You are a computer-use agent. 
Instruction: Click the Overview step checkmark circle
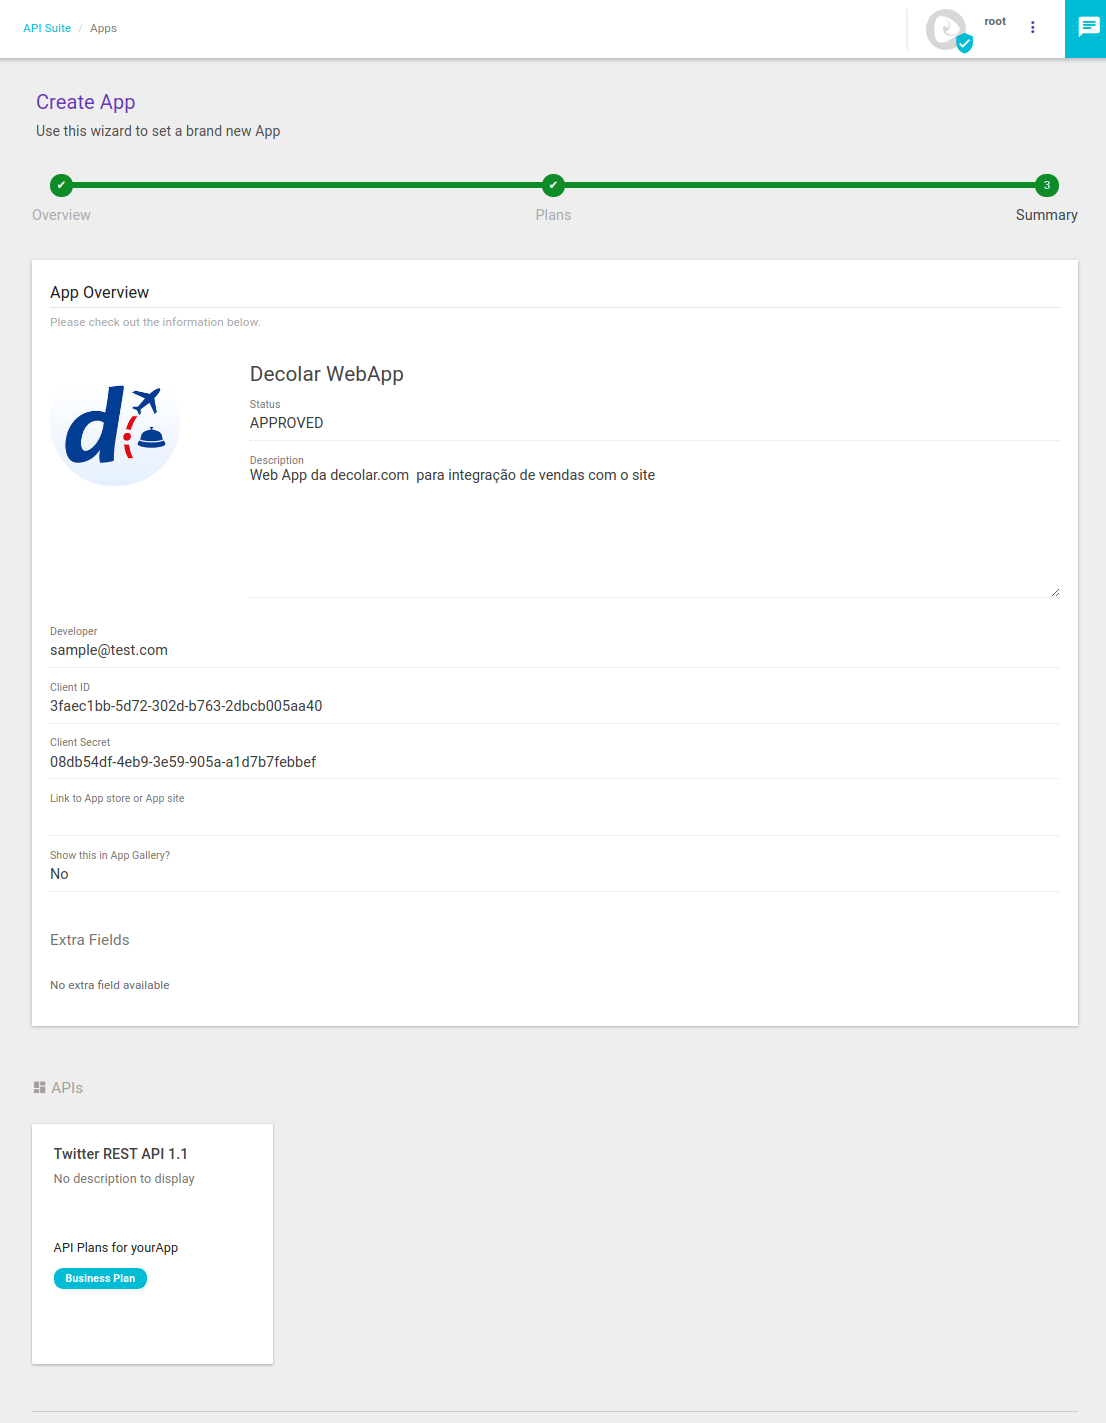(61, 185)
